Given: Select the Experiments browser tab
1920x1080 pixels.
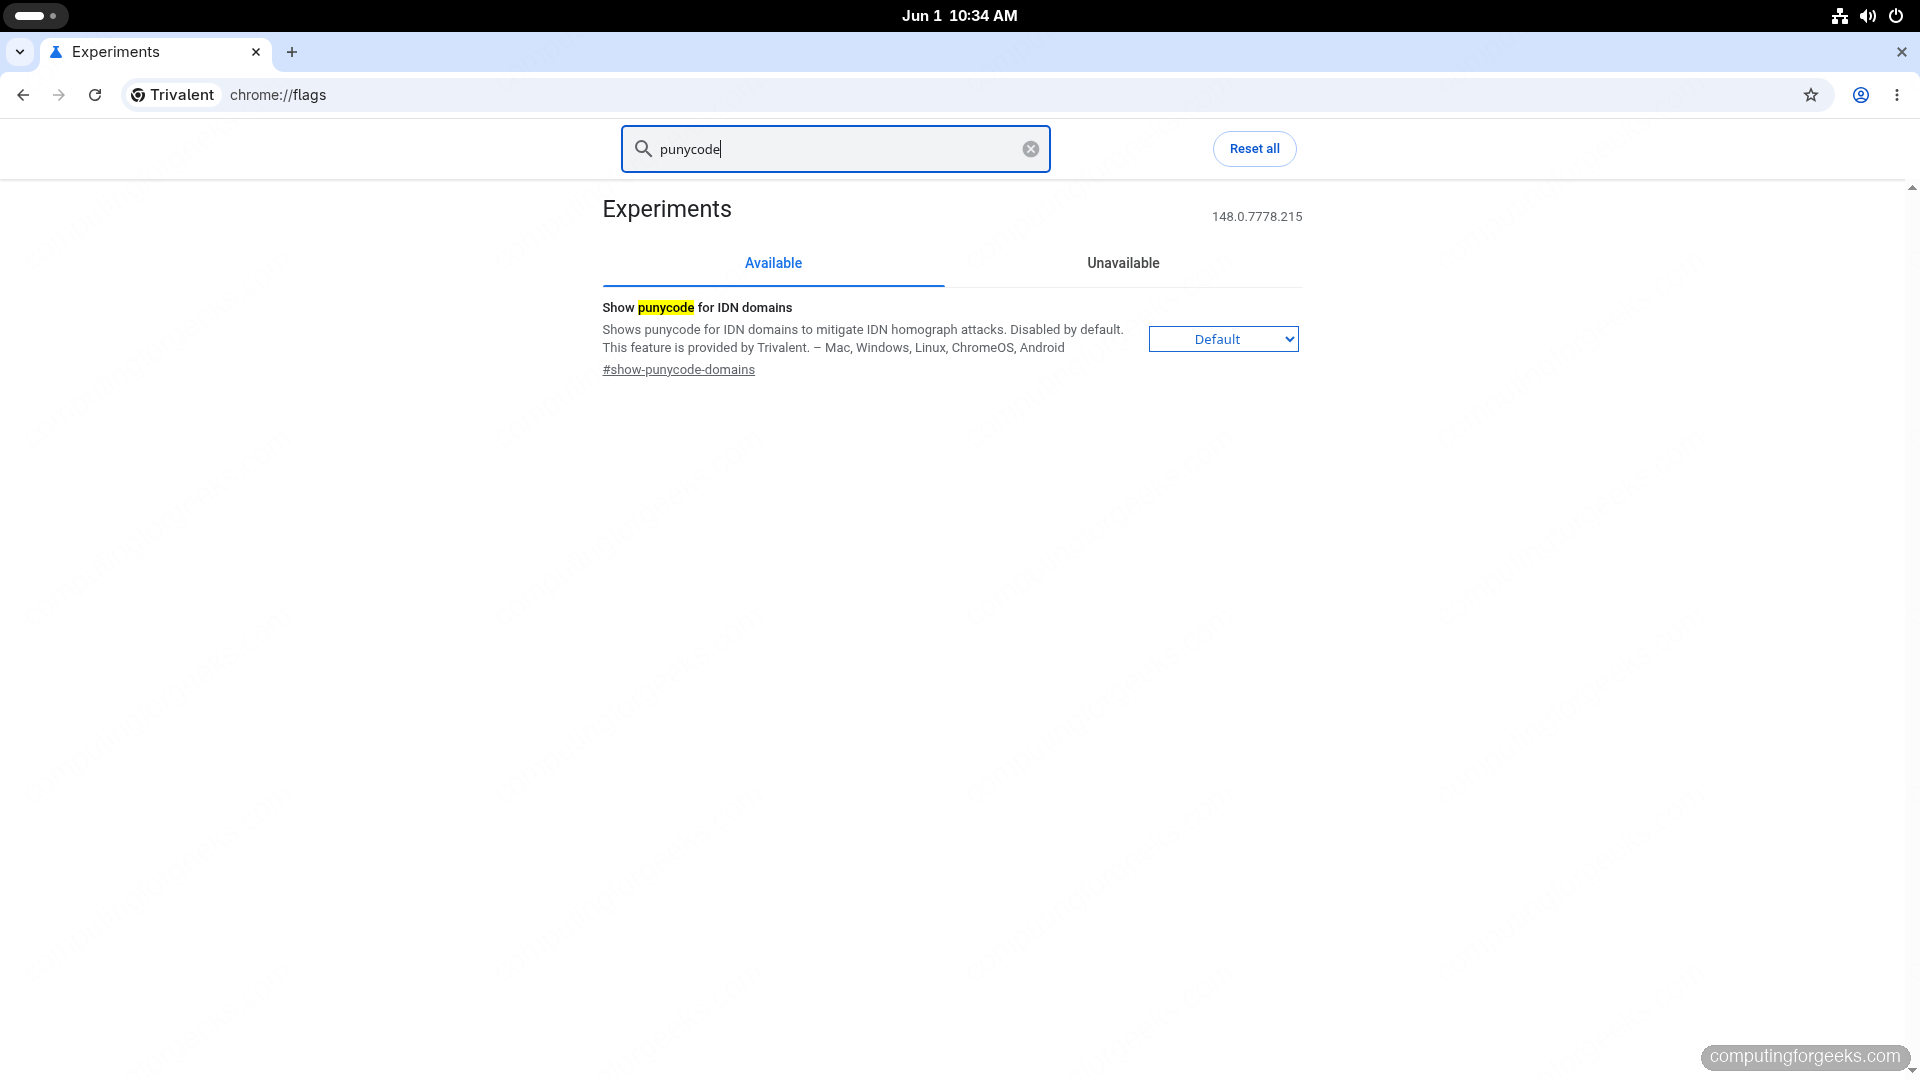Looking at the screenshot, I should (x=156, y=52).
